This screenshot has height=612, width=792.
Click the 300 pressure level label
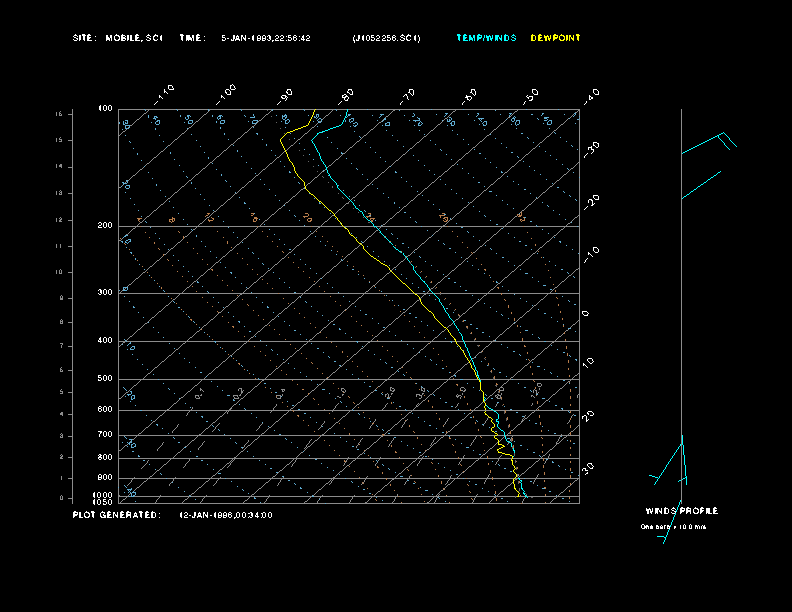tap(105, 293)
